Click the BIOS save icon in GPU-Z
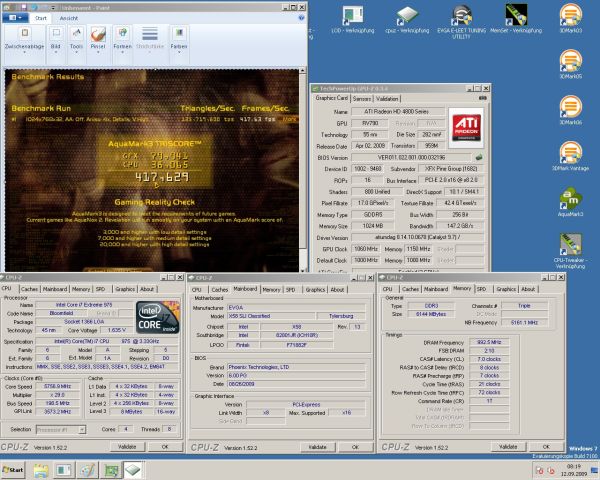This screenshot has height=480, width=600. [x=479, y=157]
